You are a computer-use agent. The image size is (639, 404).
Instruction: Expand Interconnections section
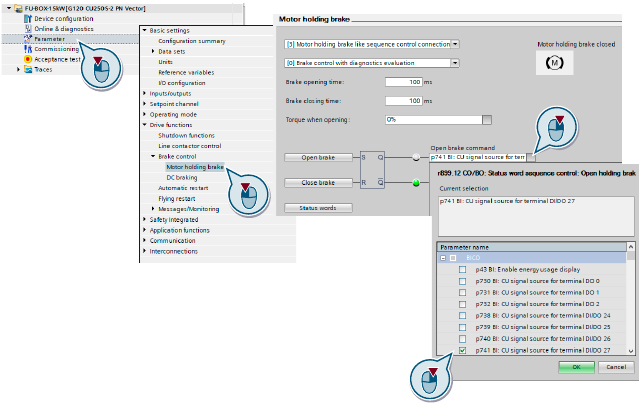click(144, 251)
